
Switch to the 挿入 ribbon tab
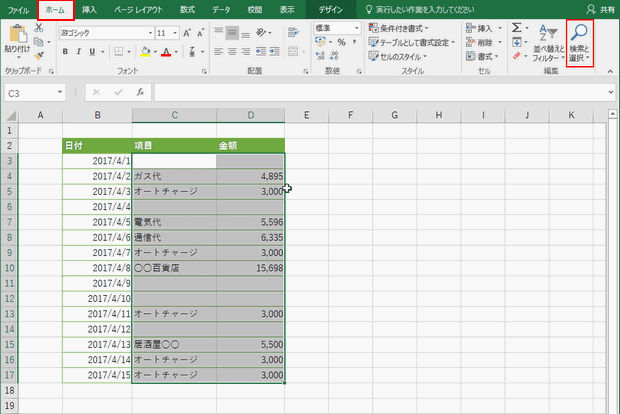click(x=89, y=10)
